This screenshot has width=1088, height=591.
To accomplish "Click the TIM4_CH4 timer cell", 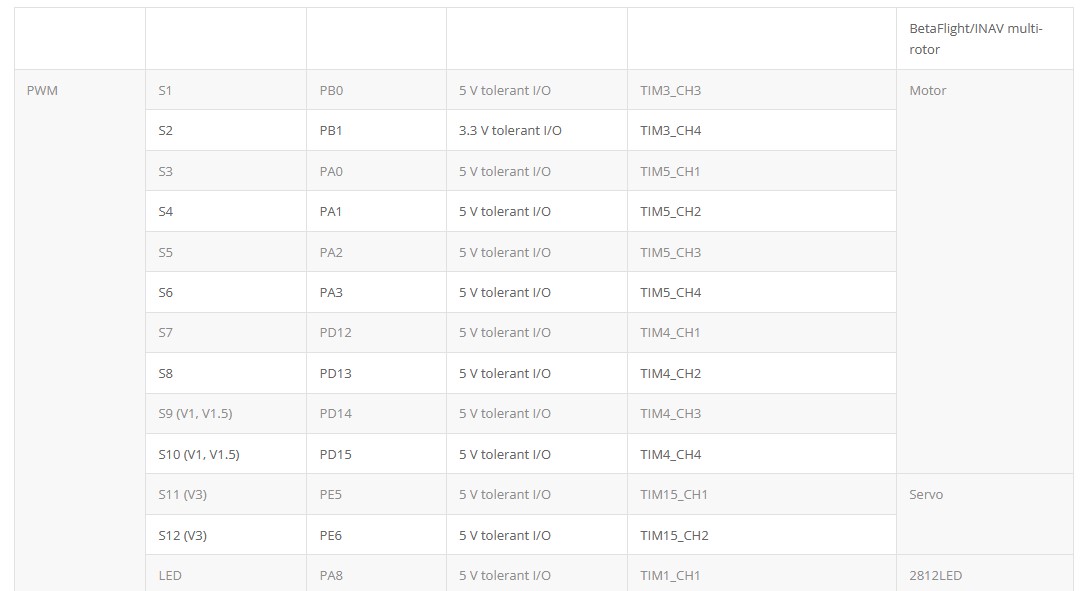I will 762,454.
